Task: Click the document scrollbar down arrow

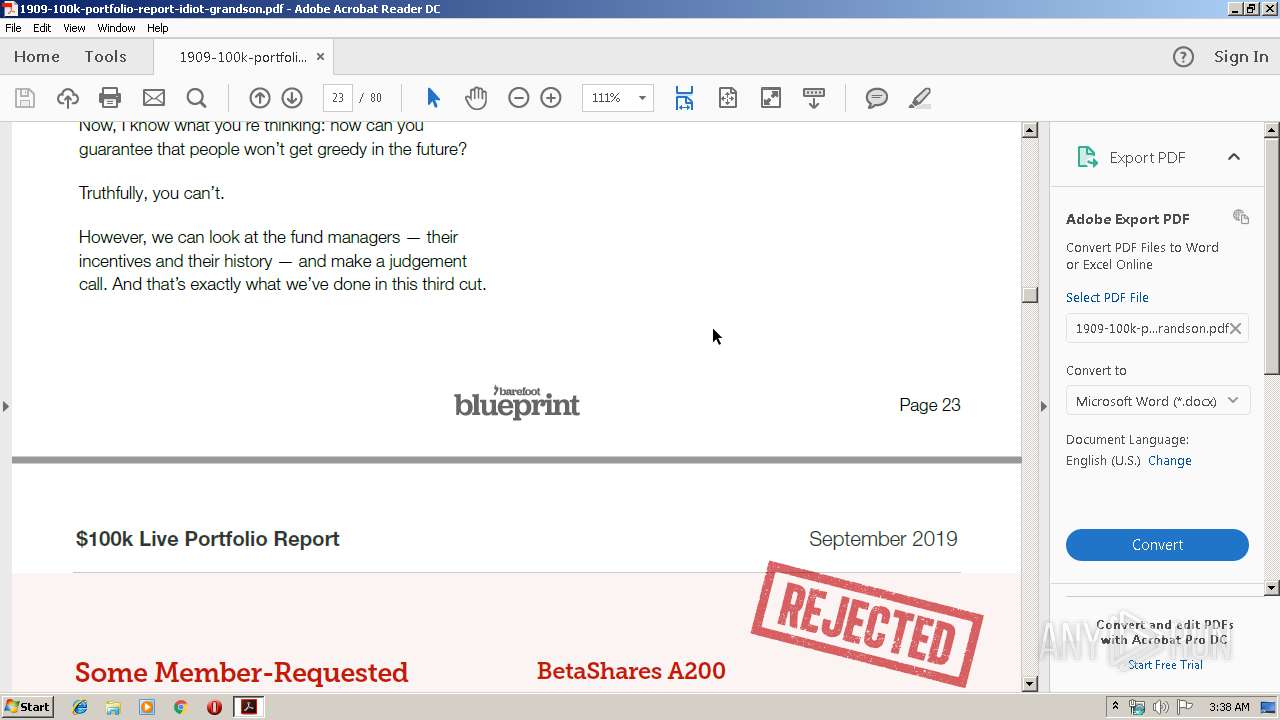Action: (x=1029, y=684)
